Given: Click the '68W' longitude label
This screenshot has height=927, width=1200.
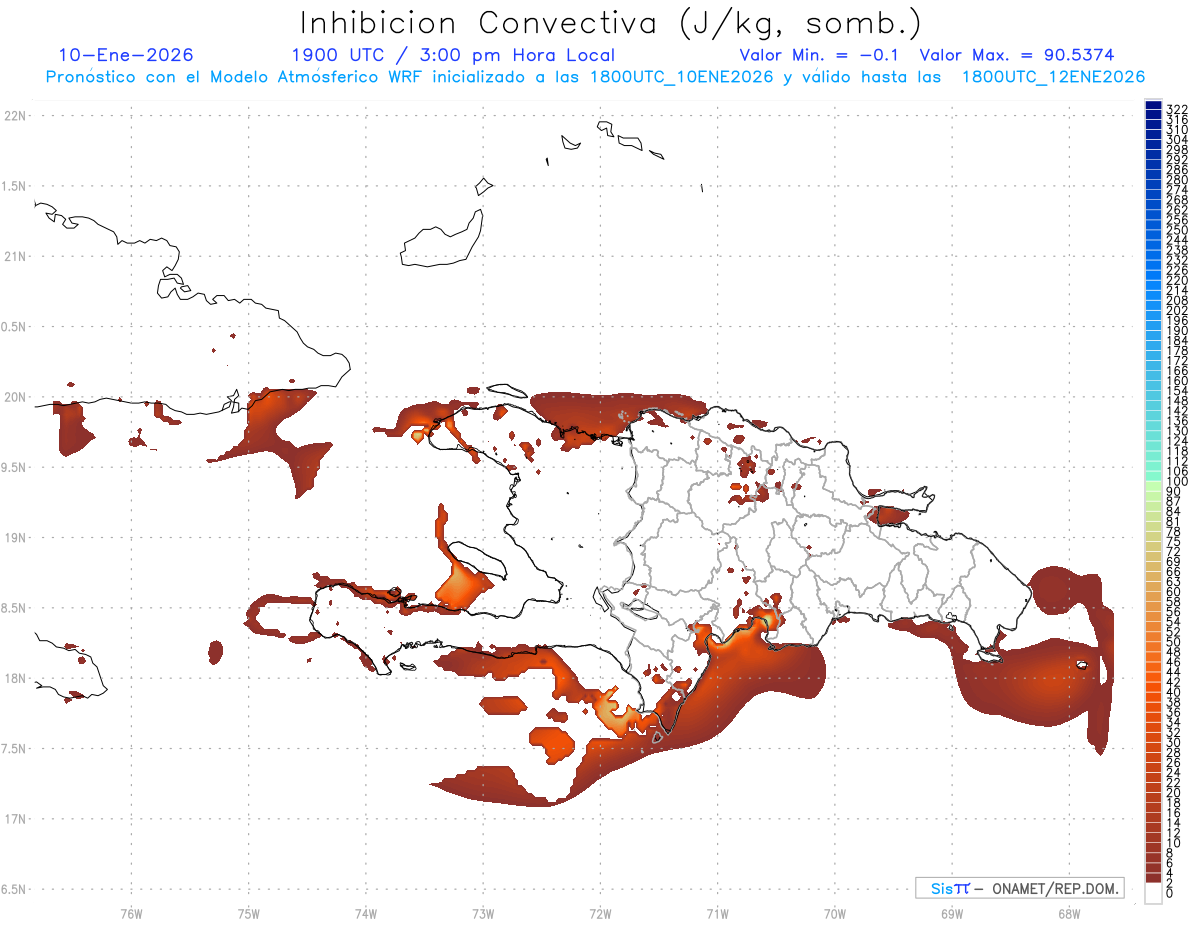Looking at the screenshot, I should click(x=1069, y=913).
